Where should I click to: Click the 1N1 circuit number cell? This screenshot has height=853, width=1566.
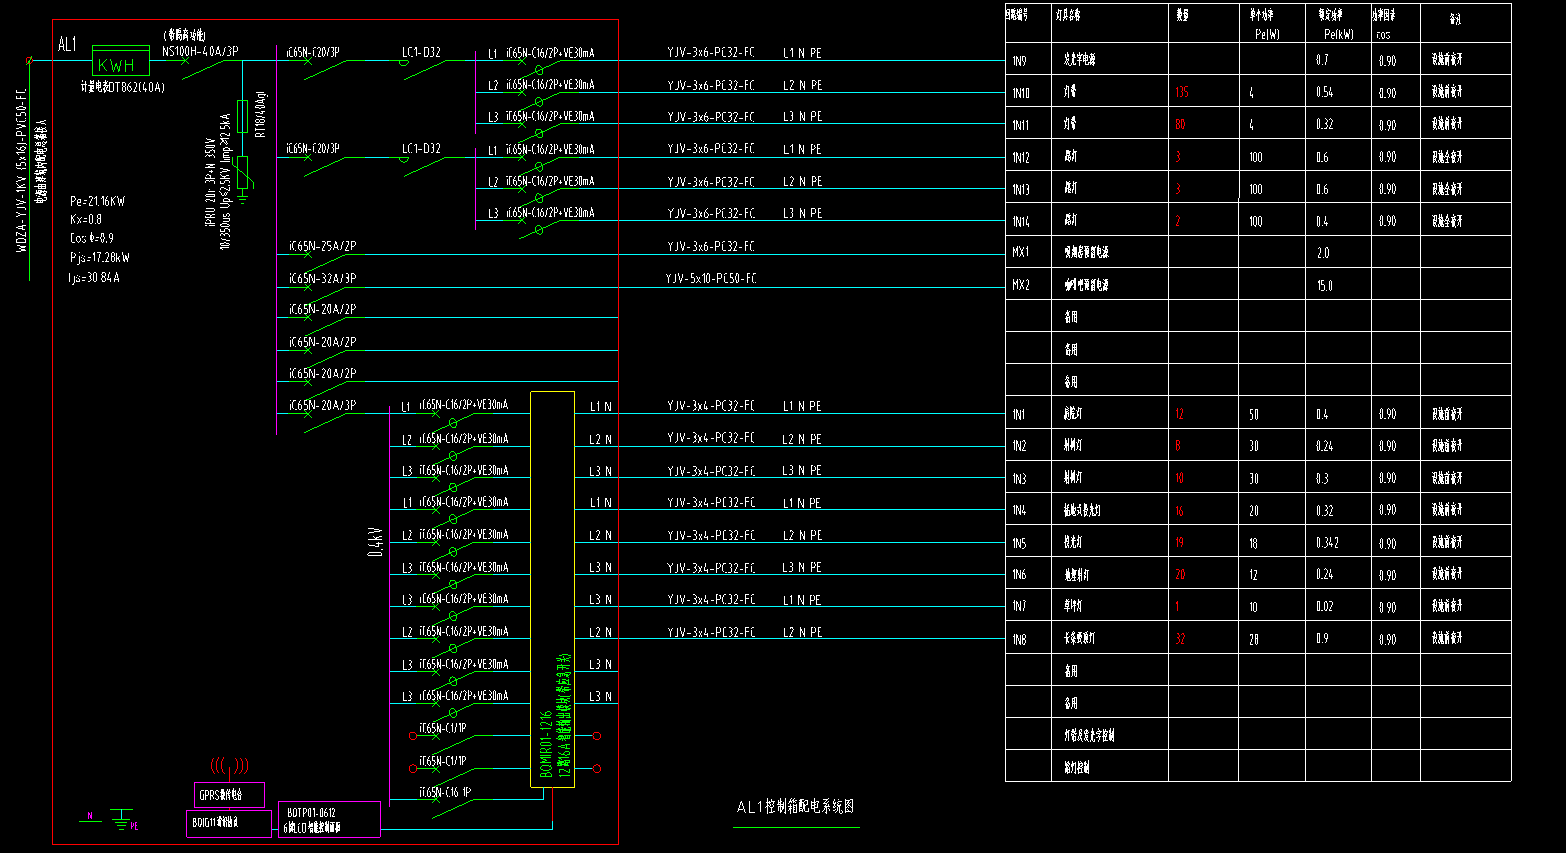pyautogui.click(x=1018, y=414)
